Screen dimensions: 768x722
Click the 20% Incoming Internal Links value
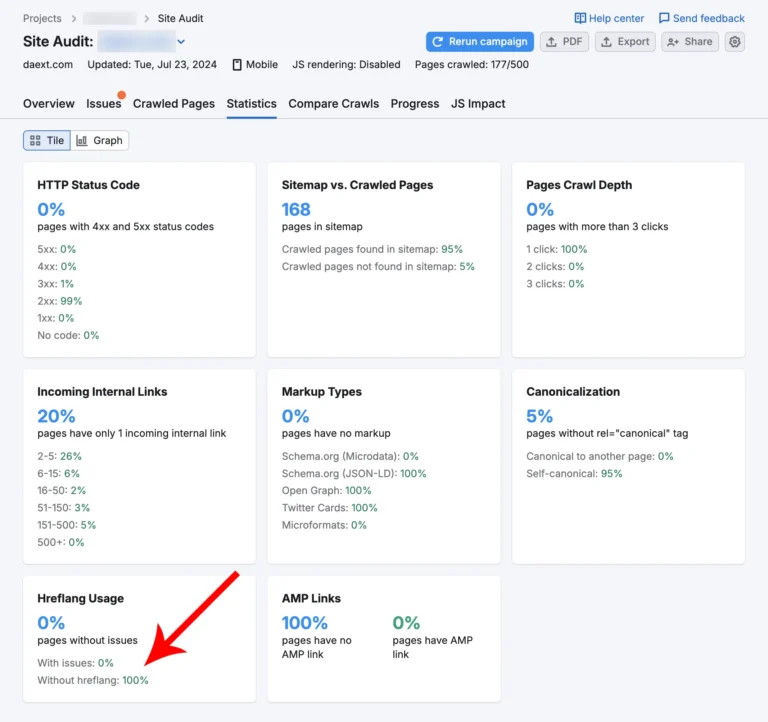[56, 416]
